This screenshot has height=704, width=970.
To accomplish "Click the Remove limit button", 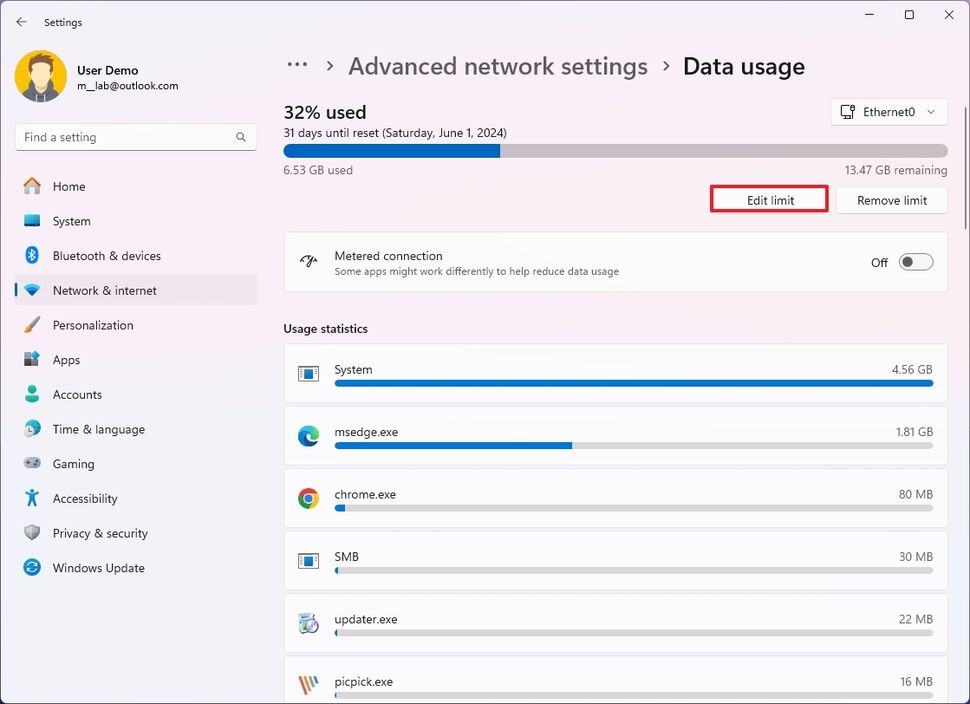I will point(891,200).
